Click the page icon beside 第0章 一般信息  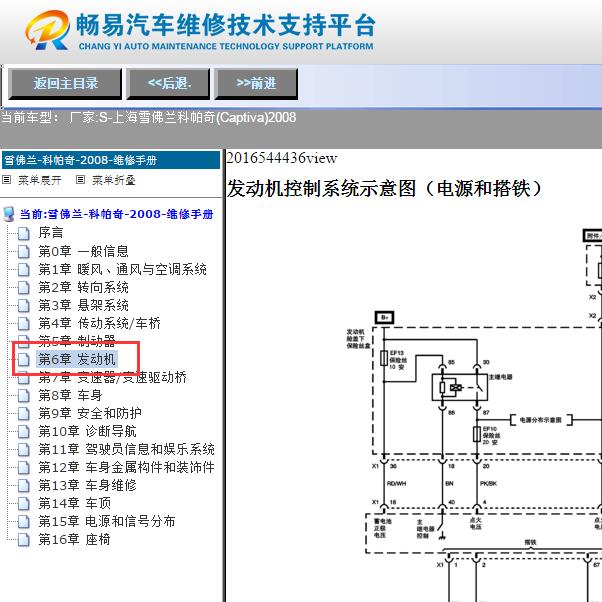(x=24, y=251)
